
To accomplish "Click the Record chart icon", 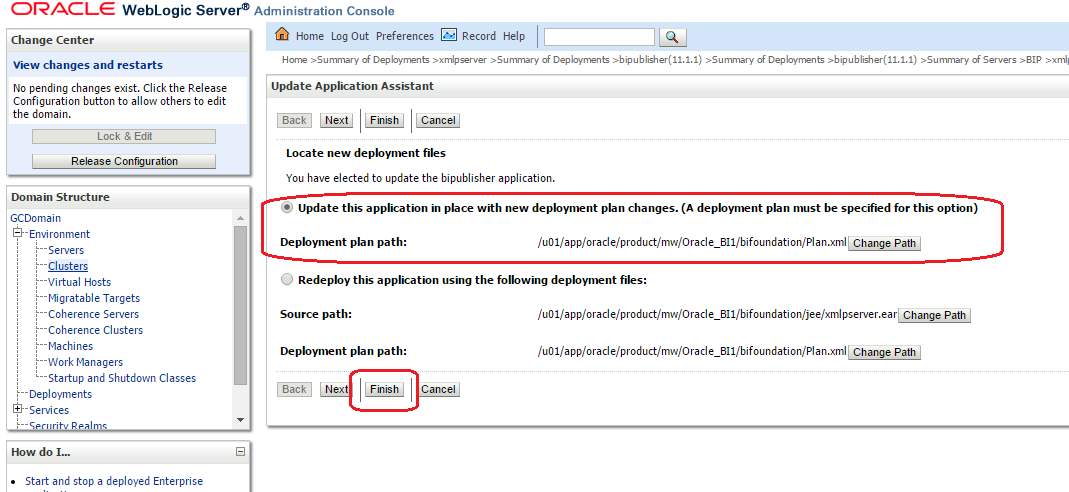I will coord(449,35).
